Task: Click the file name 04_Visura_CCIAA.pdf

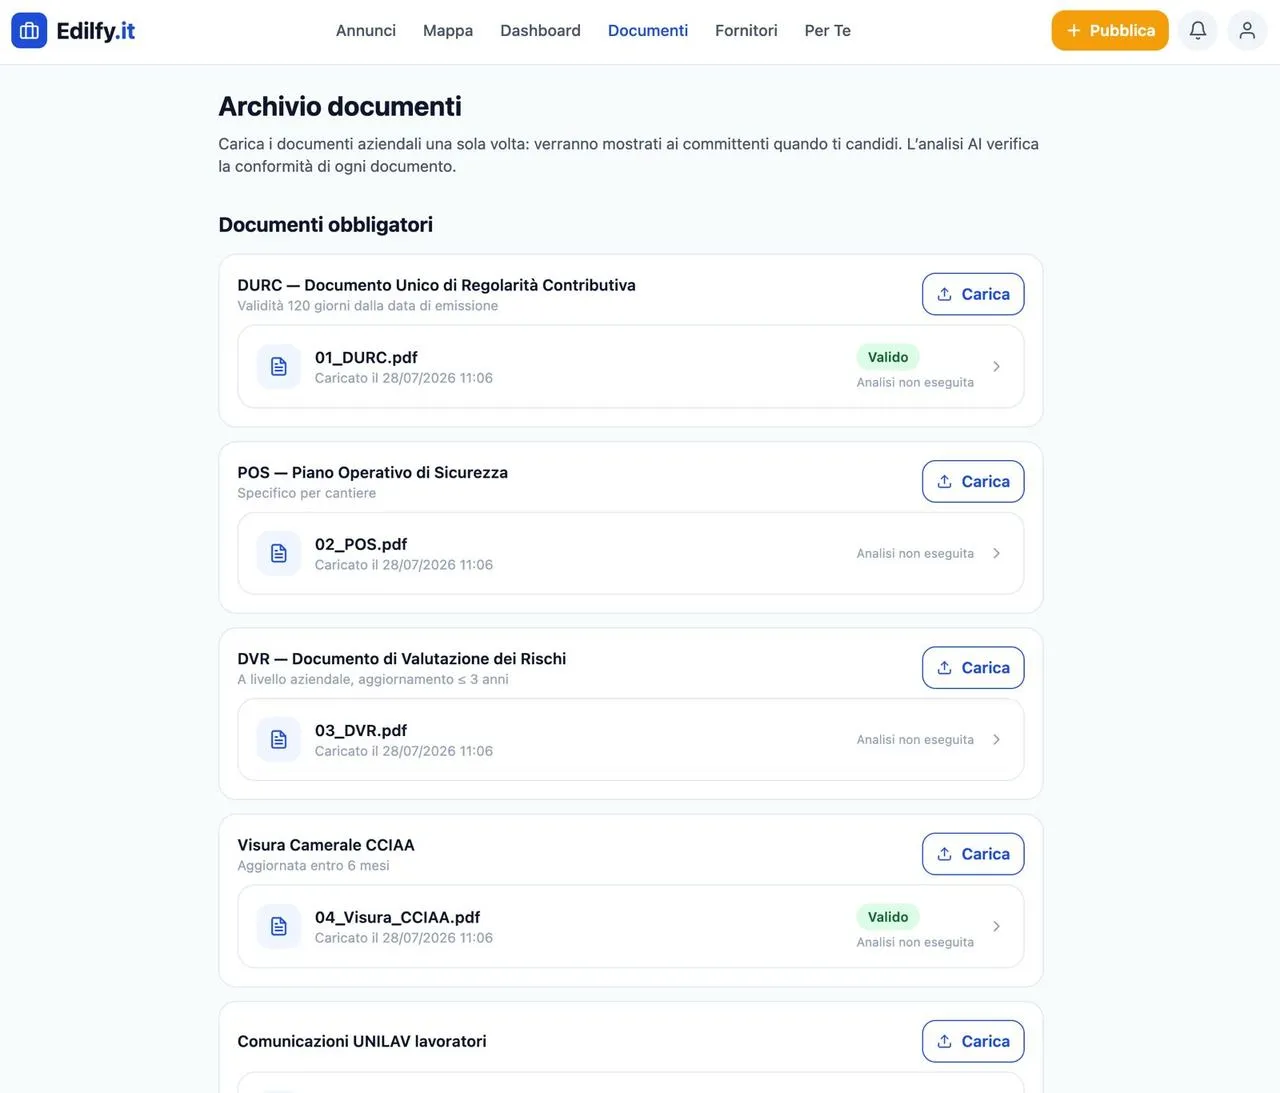Action: [x=397, y=917]
